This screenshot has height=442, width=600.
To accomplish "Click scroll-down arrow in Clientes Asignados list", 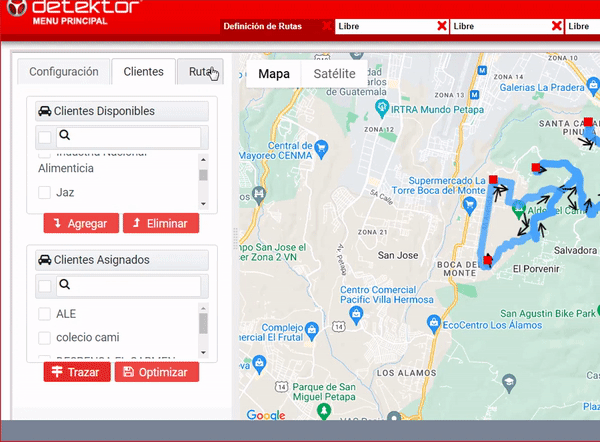I will (203, 352).
